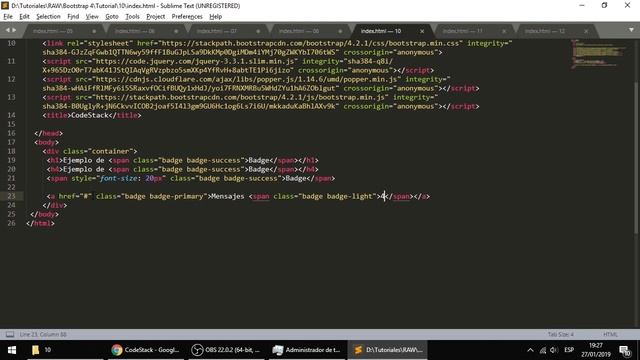
Task: Open the Find menu
Action: (73, 17)
